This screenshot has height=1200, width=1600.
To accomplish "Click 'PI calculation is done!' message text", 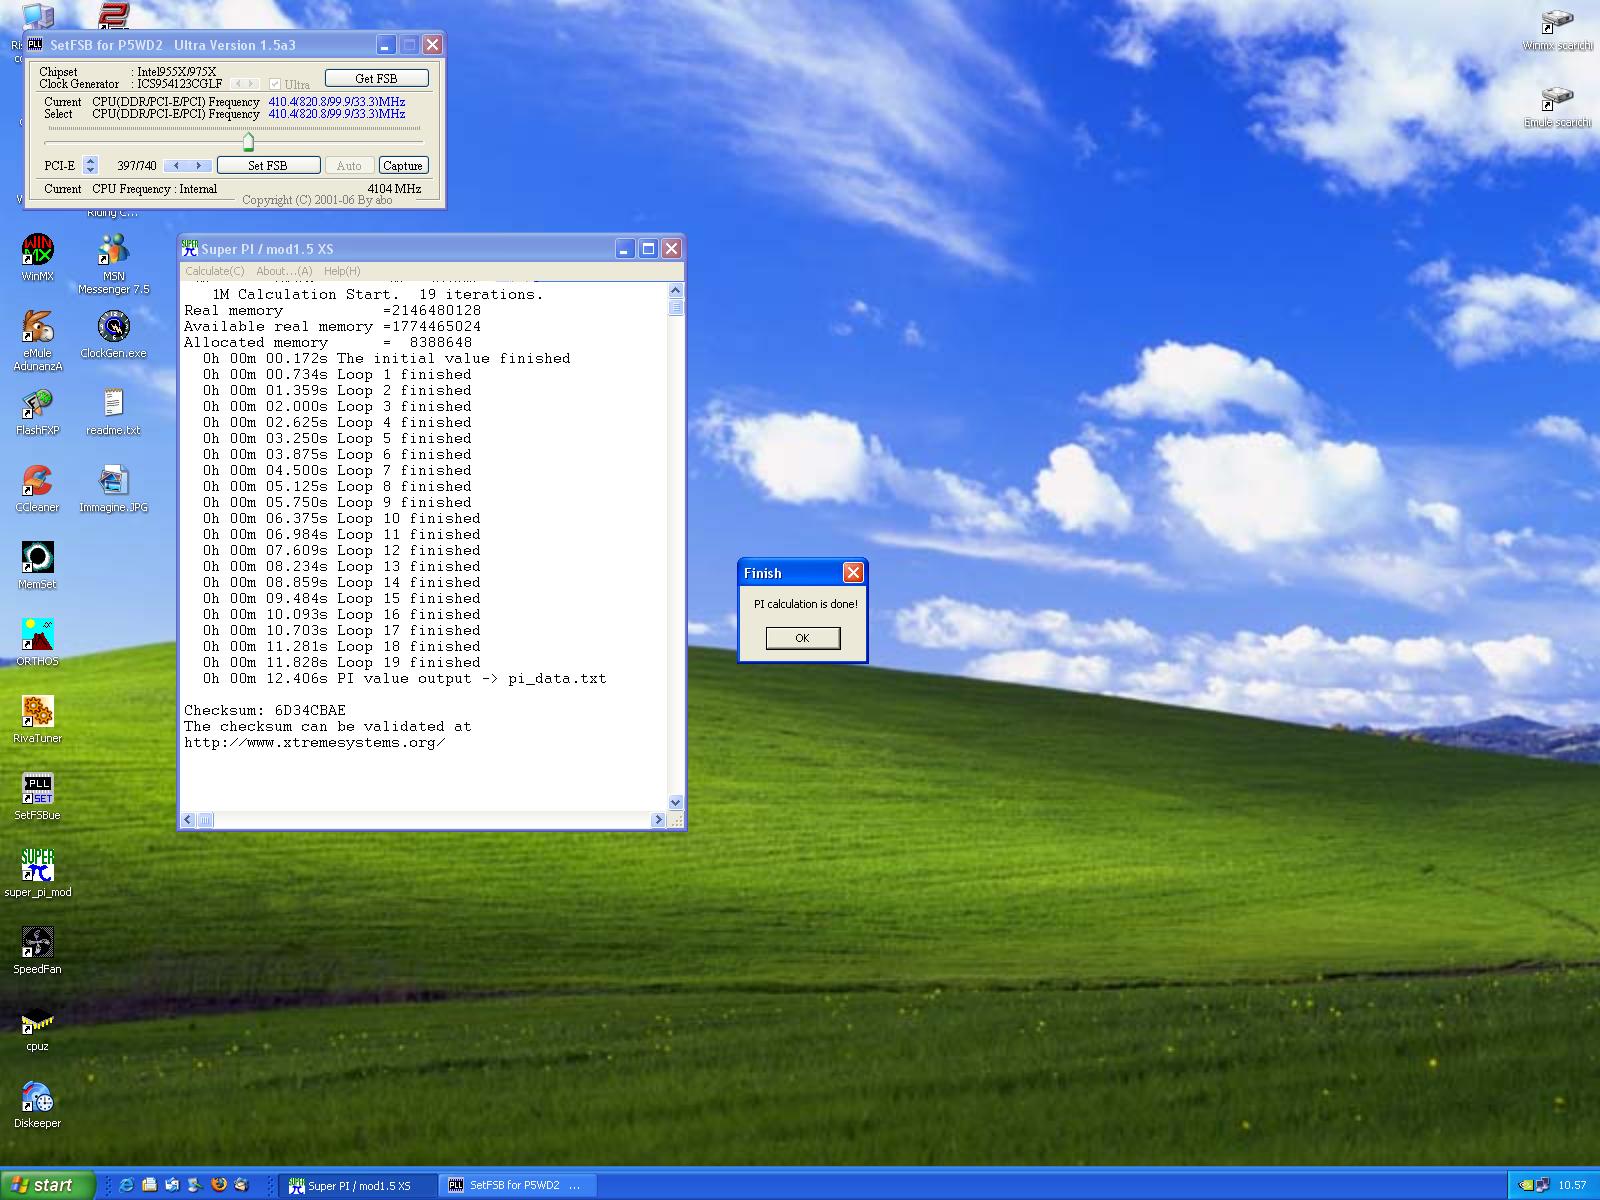I will pos(805,604).
